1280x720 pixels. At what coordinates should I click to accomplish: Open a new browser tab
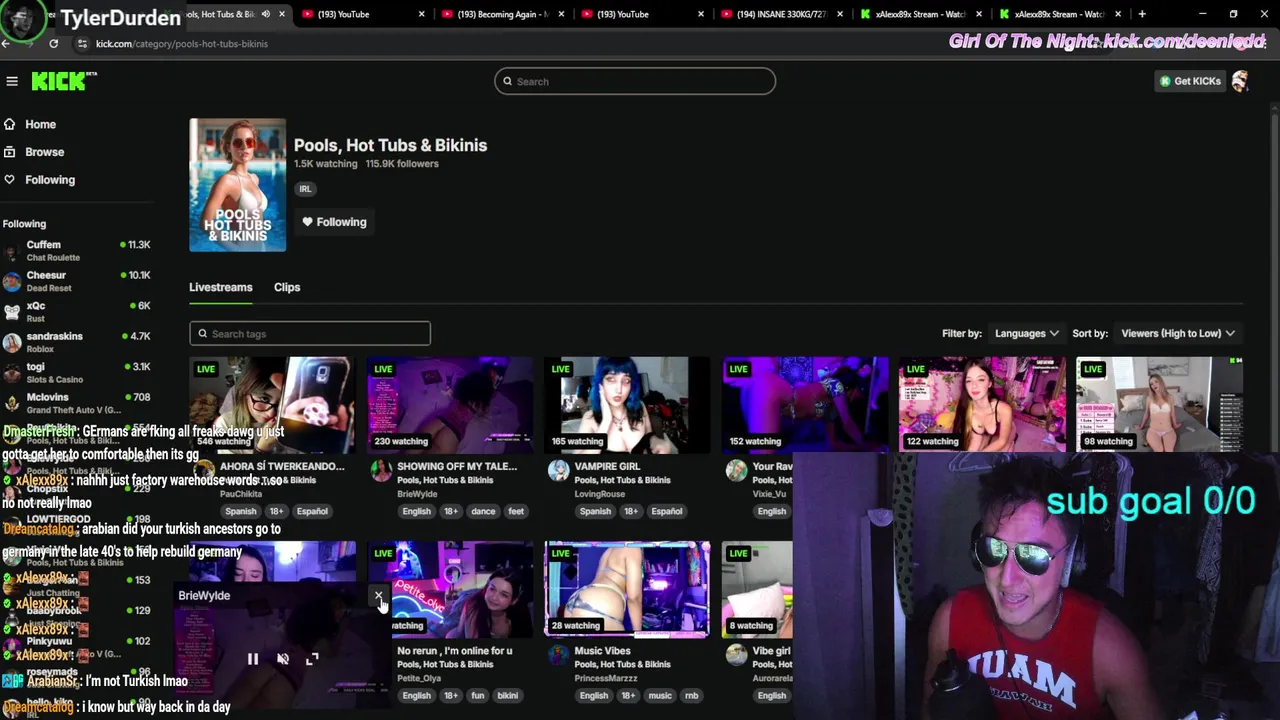tap(1142, 14)
